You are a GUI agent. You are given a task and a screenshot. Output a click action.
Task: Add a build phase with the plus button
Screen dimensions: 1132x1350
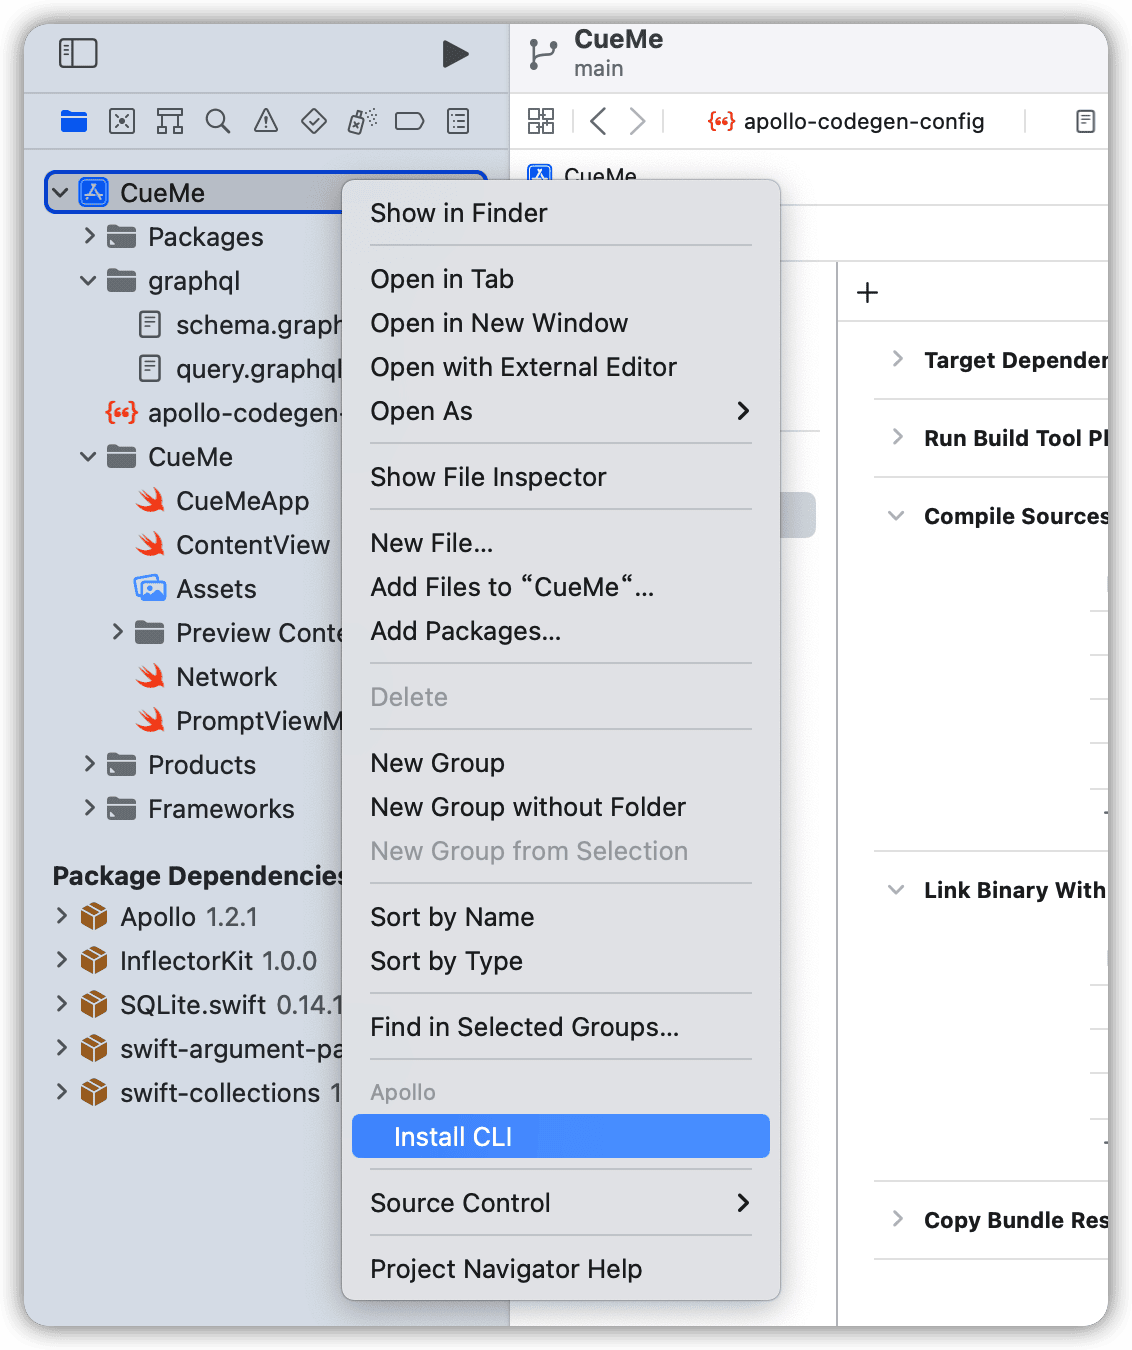(868, 293)
